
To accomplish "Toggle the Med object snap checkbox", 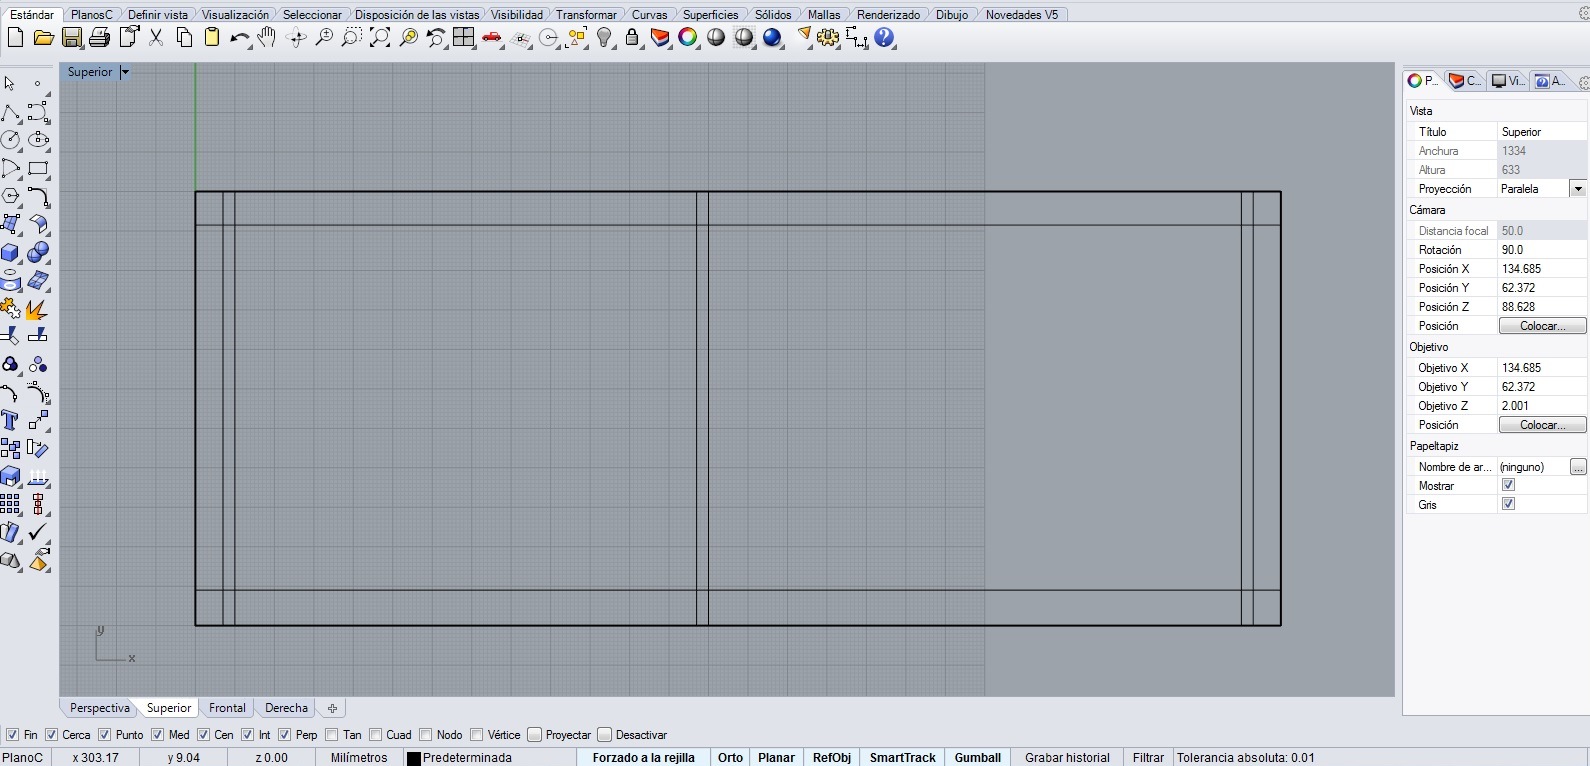I will point(158,735).
